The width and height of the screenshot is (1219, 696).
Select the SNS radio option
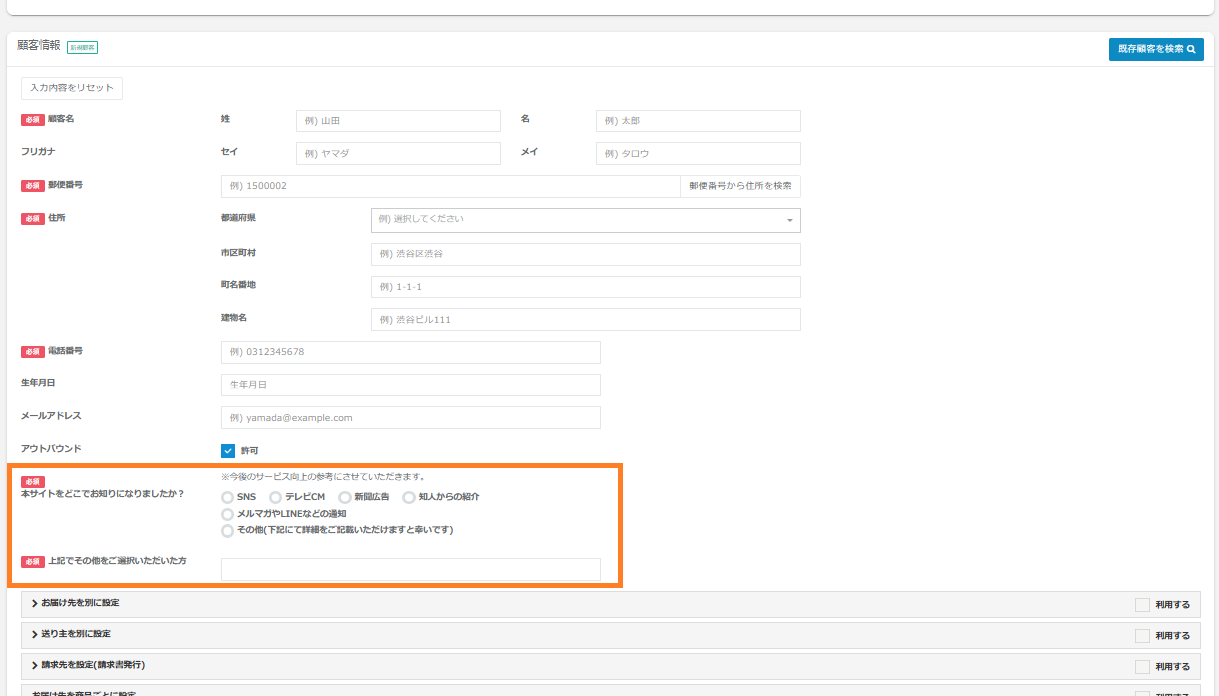coord(228,497)
